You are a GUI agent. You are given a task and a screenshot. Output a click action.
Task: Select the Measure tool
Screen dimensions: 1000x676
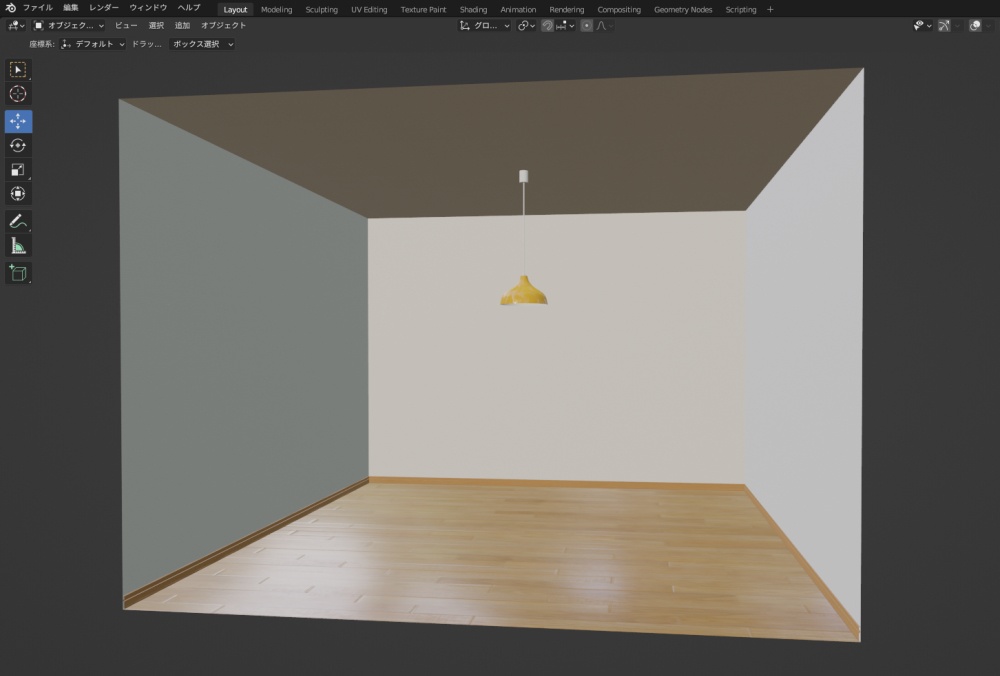coord(18,245)
